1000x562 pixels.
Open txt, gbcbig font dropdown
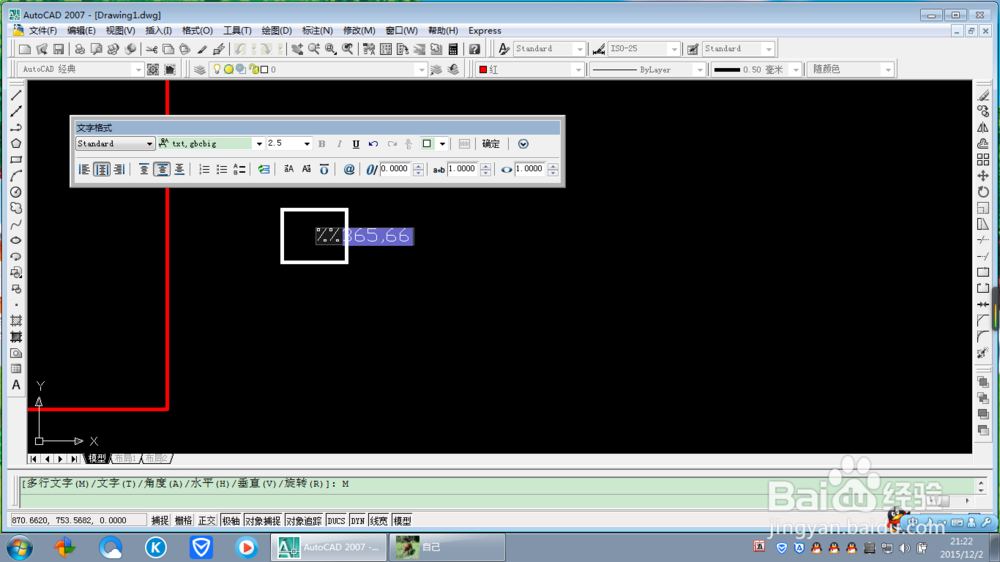(259, 144)
